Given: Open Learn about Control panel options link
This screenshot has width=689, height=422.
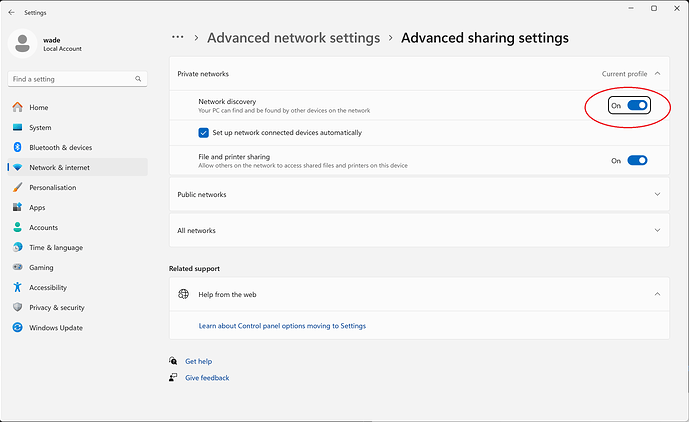Looking at the screenshot, I should click(x=282, y=325).
